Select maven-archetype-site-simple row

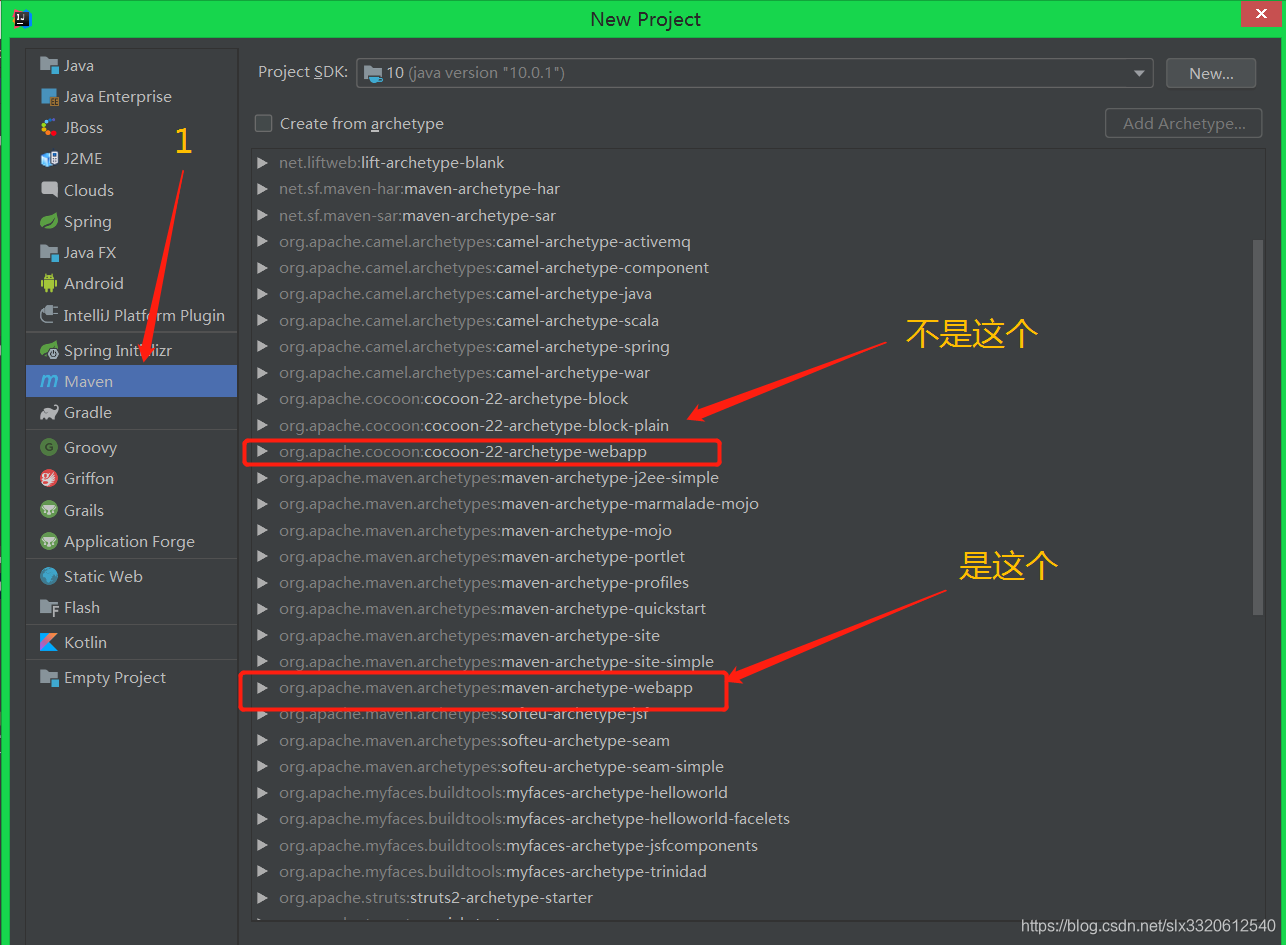click(757, 661)
